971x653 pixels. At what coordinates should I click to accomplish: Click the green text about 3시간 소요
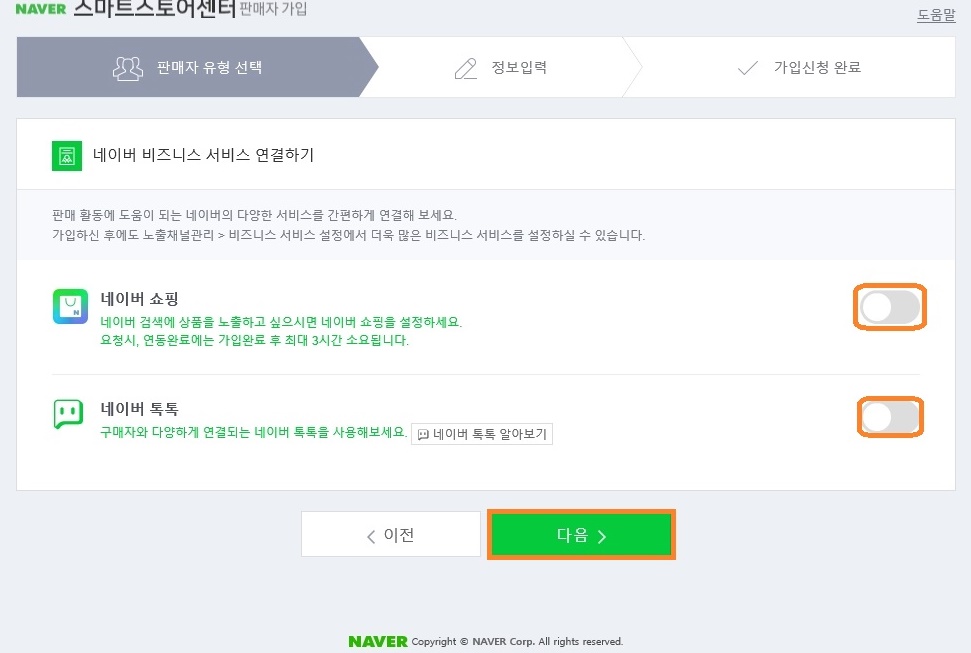tap(255, 340)
